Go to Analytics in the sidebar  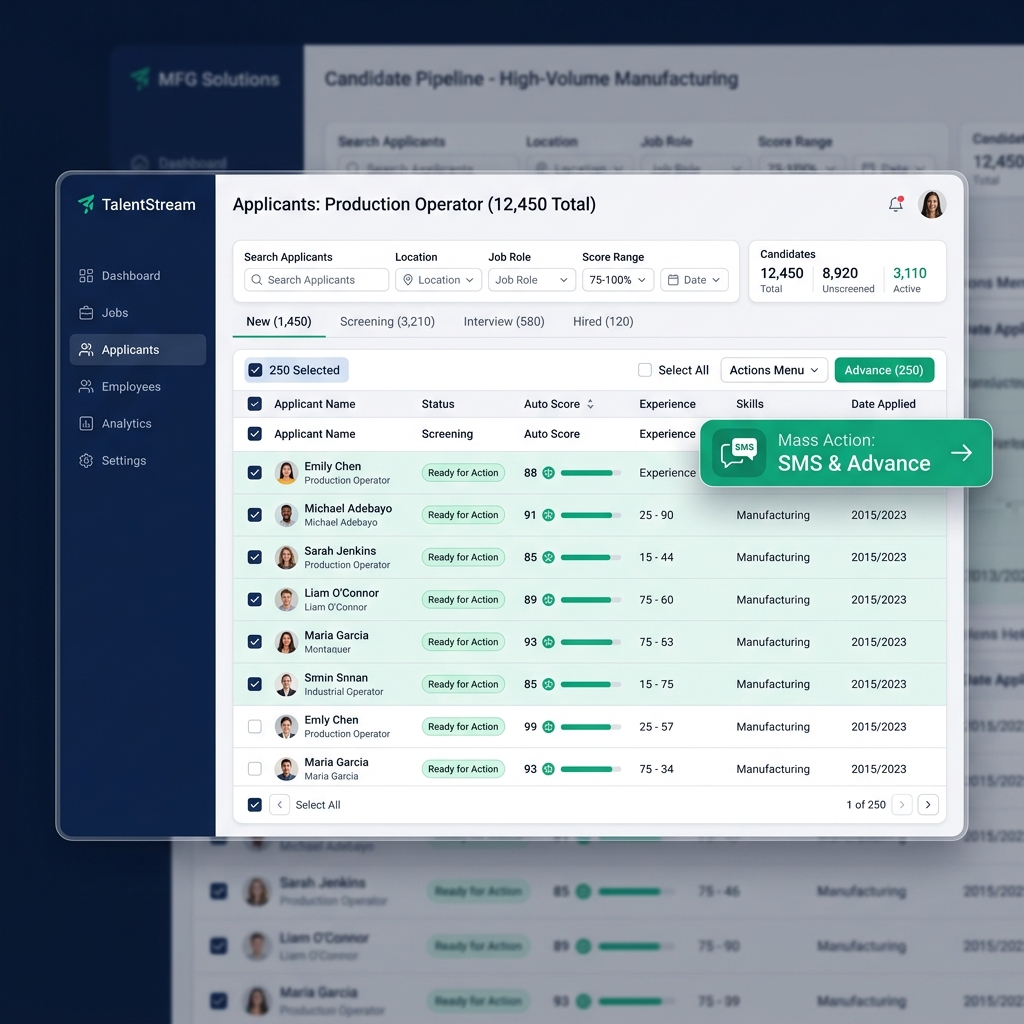click(116, 424)
